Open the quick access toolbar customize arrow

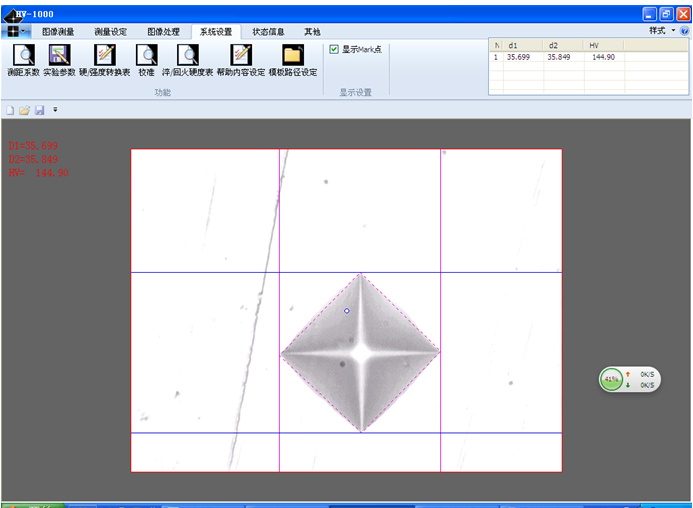(55, 109)
